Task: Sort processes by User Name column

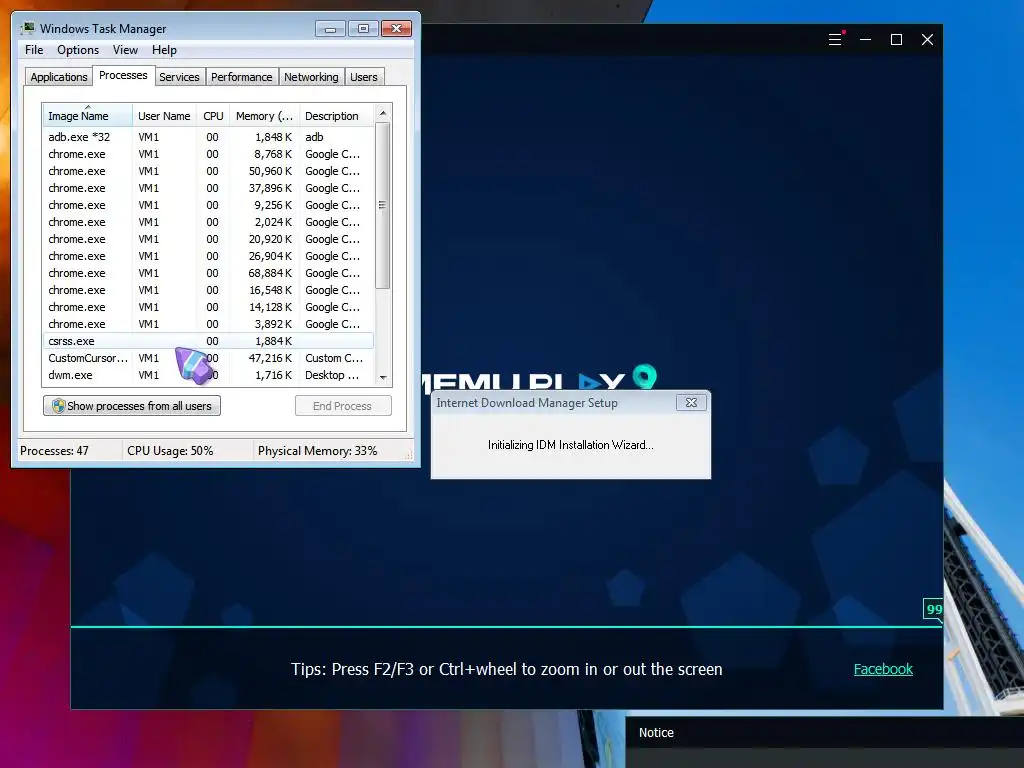Action: pyautogui.click(x=164, y=116)
